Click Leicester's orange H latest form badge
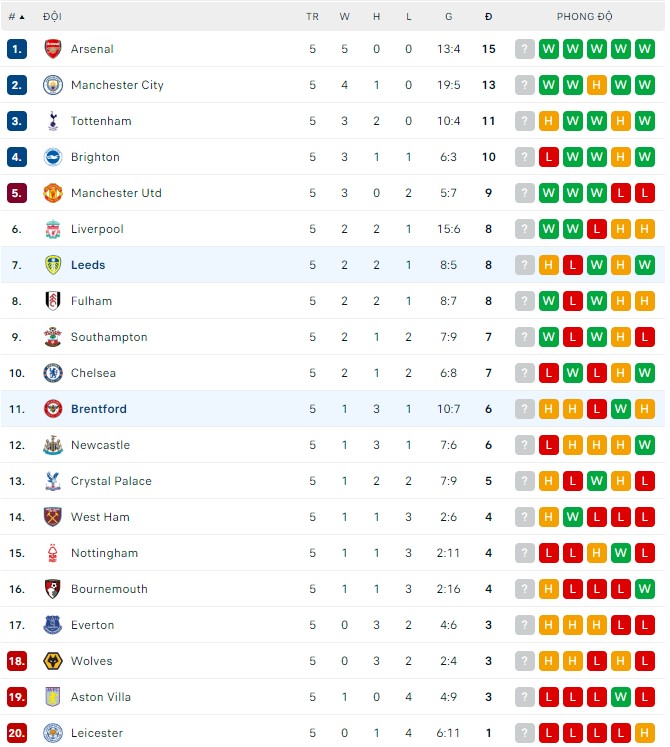670x747 pixels. [x=645, y=733]
